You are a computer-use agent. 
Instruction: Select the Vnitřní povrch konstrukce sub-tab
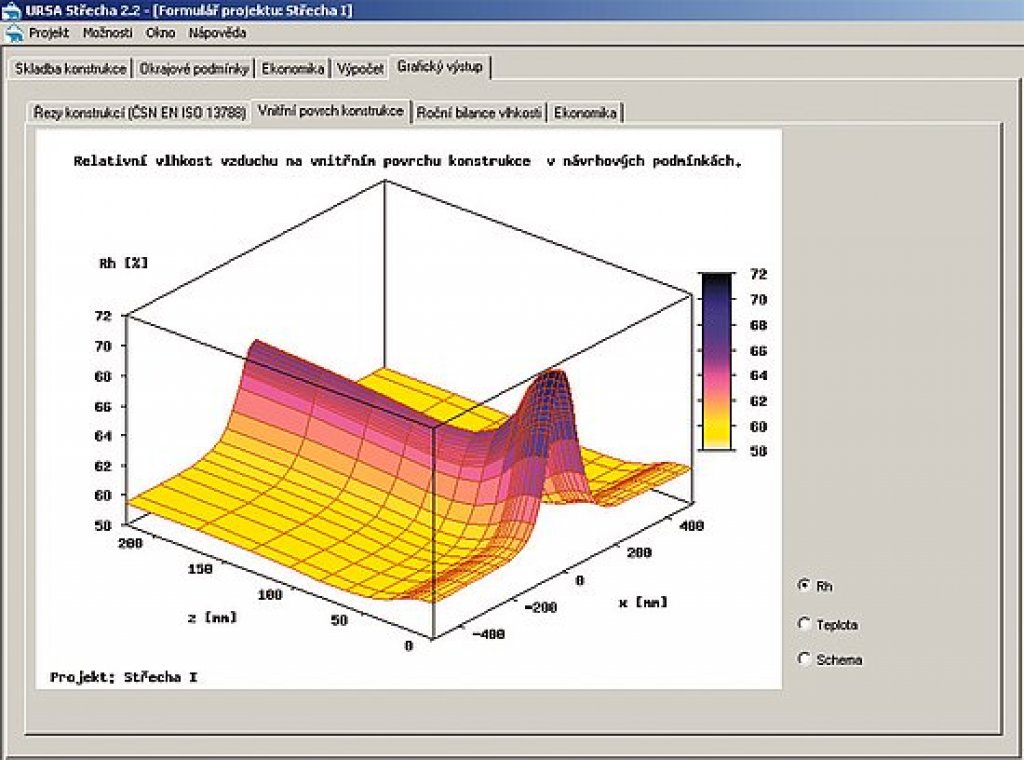(x=331, y=111)
